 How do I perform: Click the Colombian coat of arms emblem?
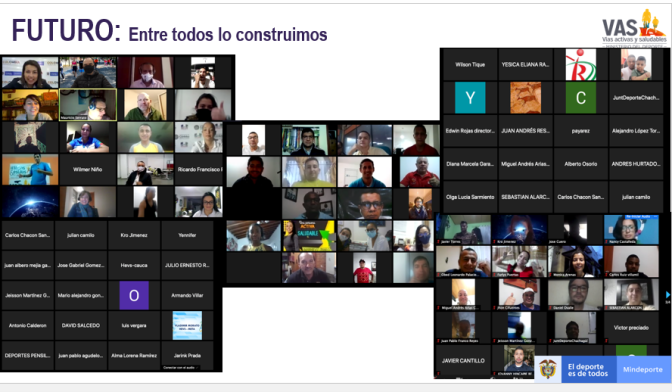(547, 369)
